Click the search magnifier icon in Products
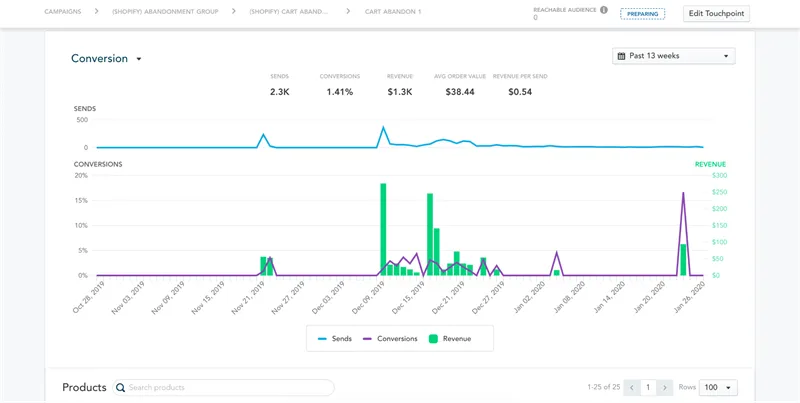This screenshot has width=800, height=403. pos(121,388)
